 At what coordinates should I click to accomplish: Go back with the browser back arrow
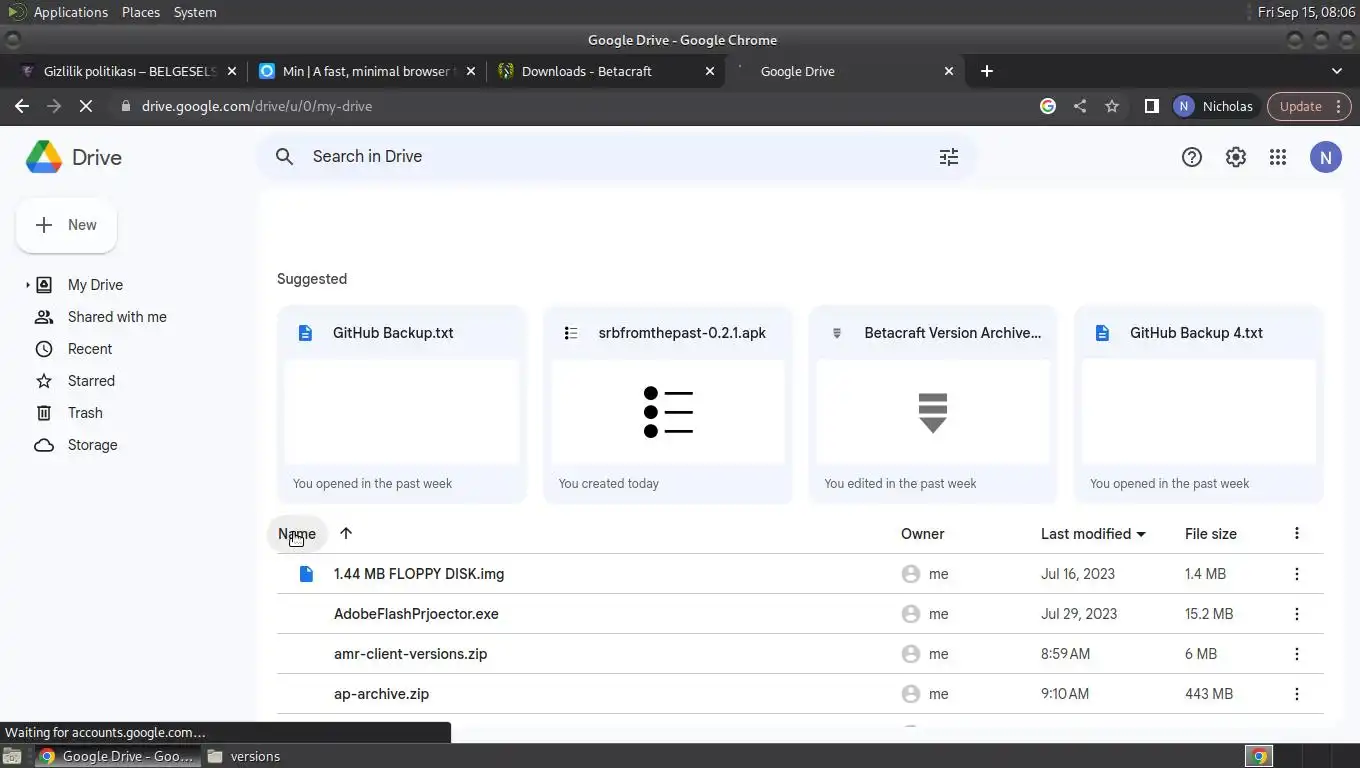point(22,106)
